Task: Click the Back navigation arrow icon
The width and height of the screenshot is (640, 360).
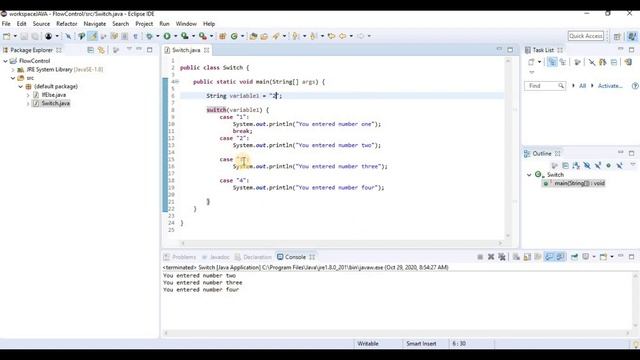Action: (x=342, y=36)
